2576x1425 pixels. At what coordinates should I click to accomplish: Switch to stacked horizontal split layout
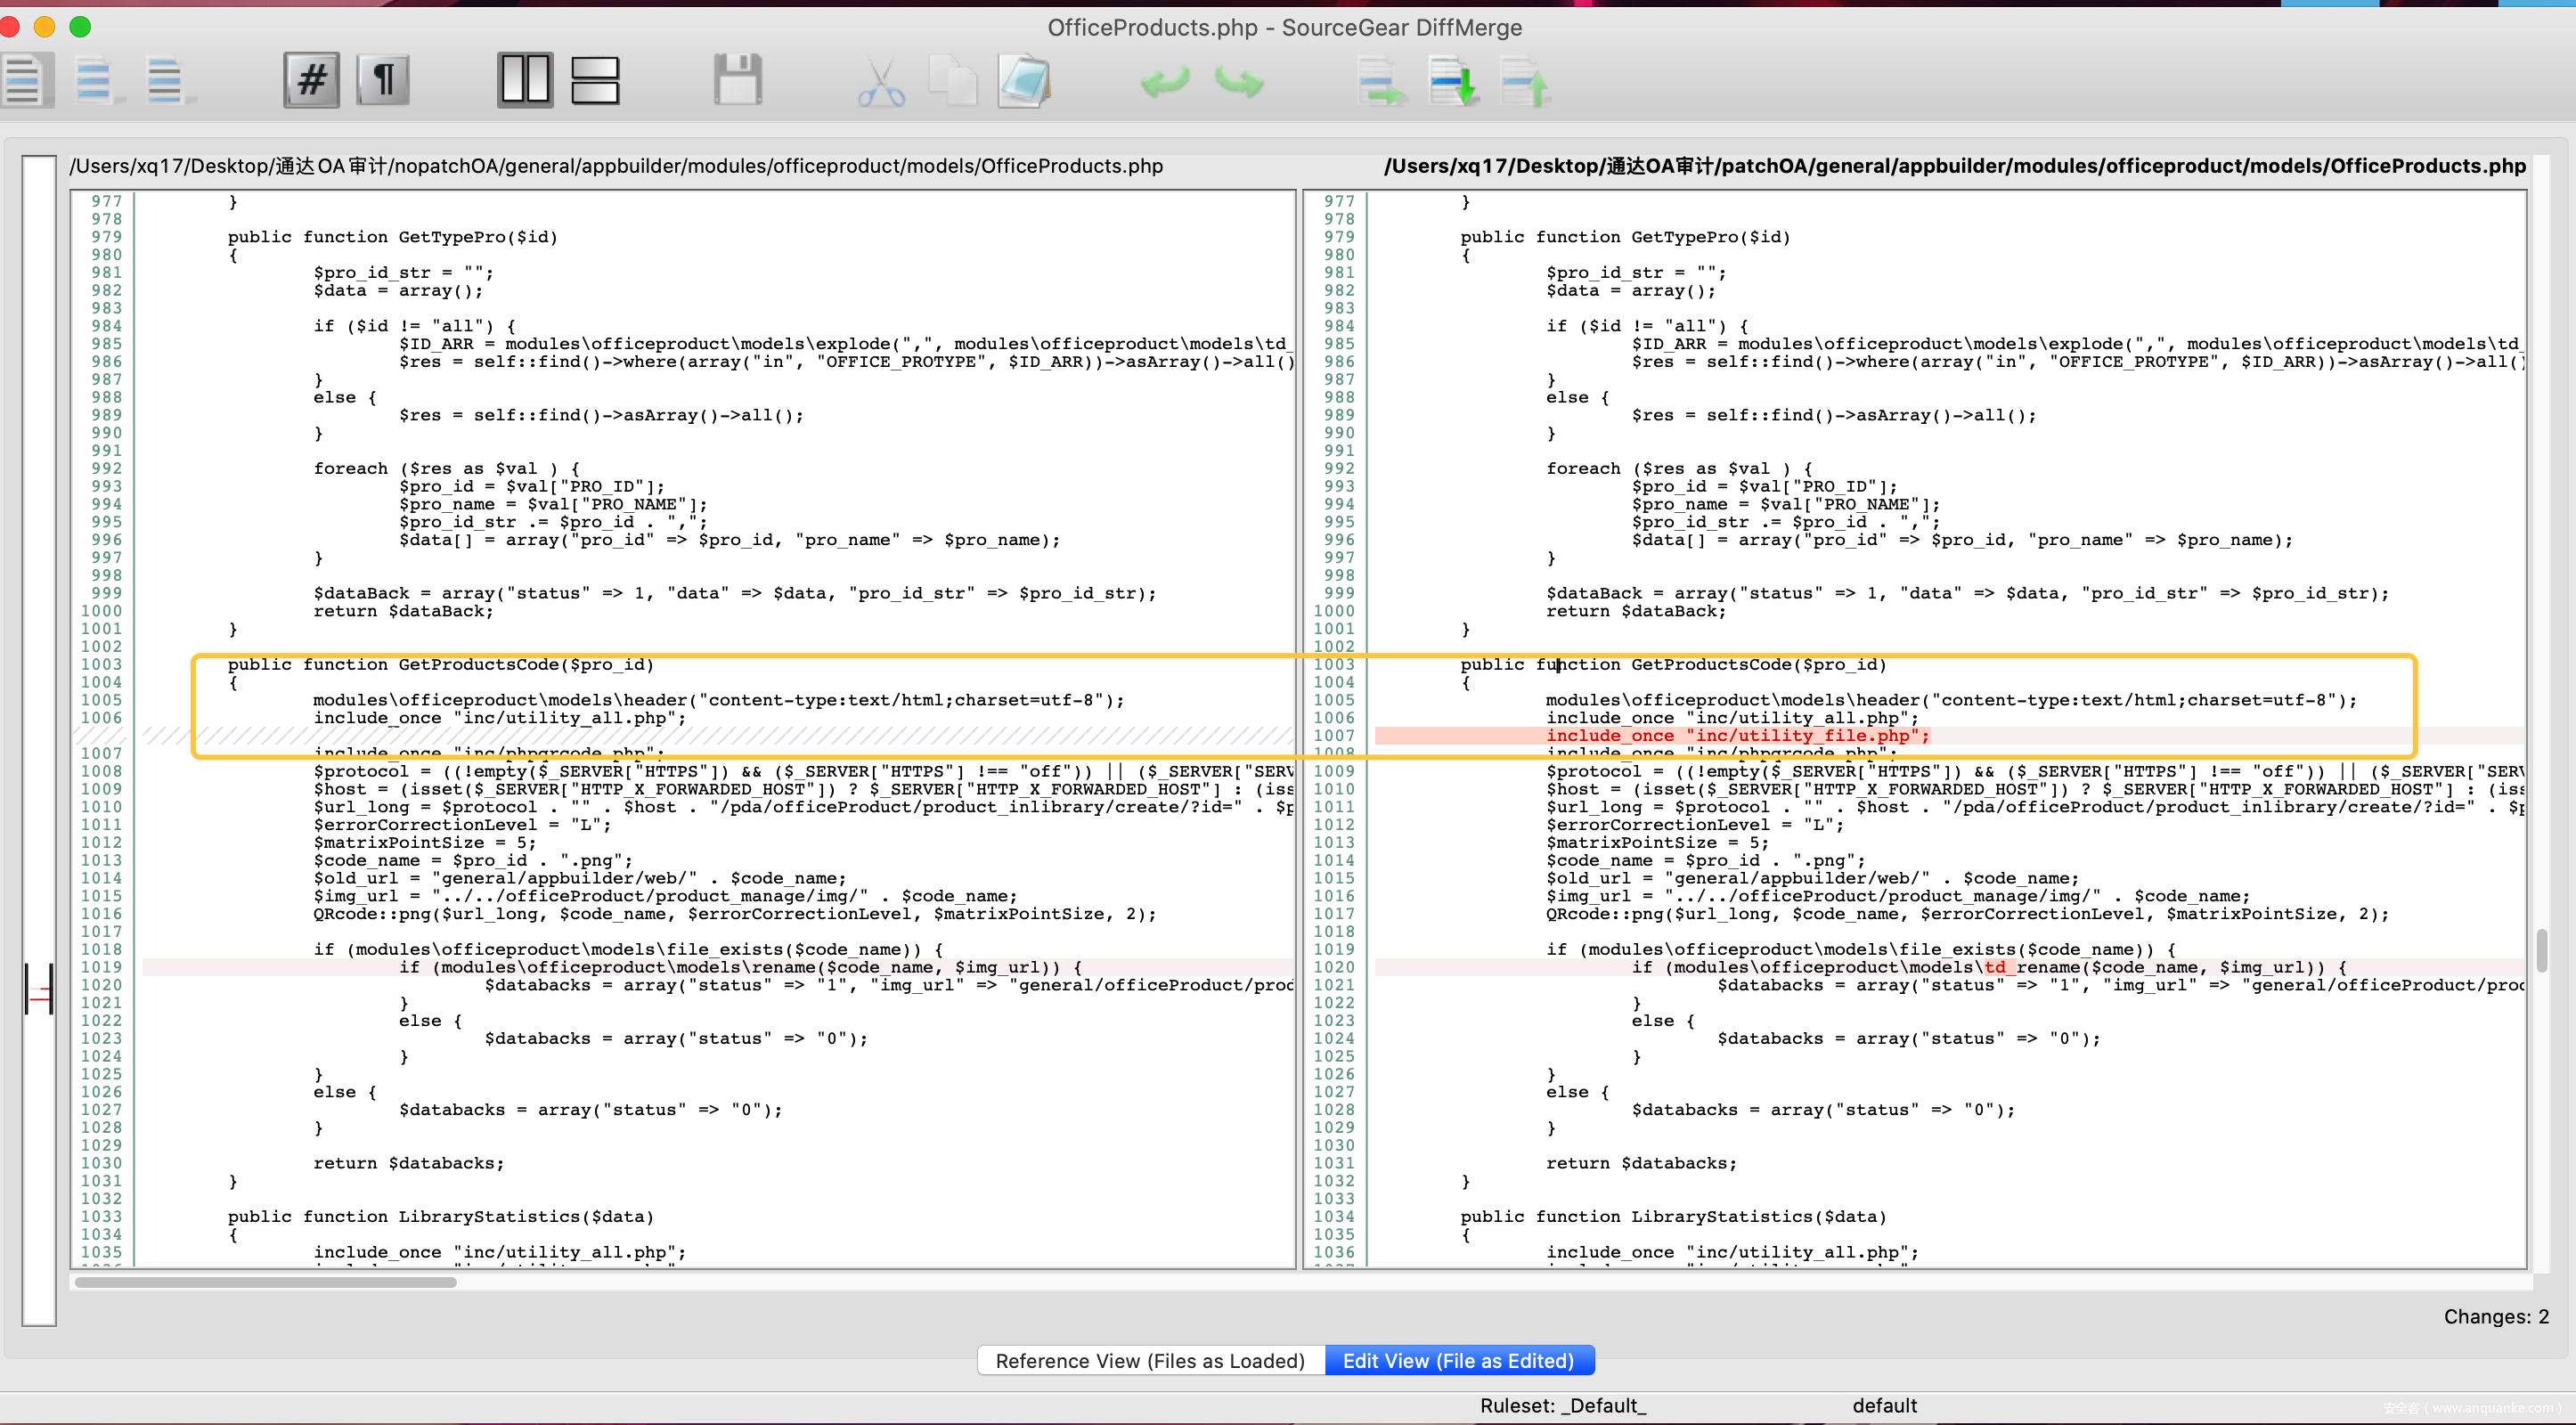[595, 80]
